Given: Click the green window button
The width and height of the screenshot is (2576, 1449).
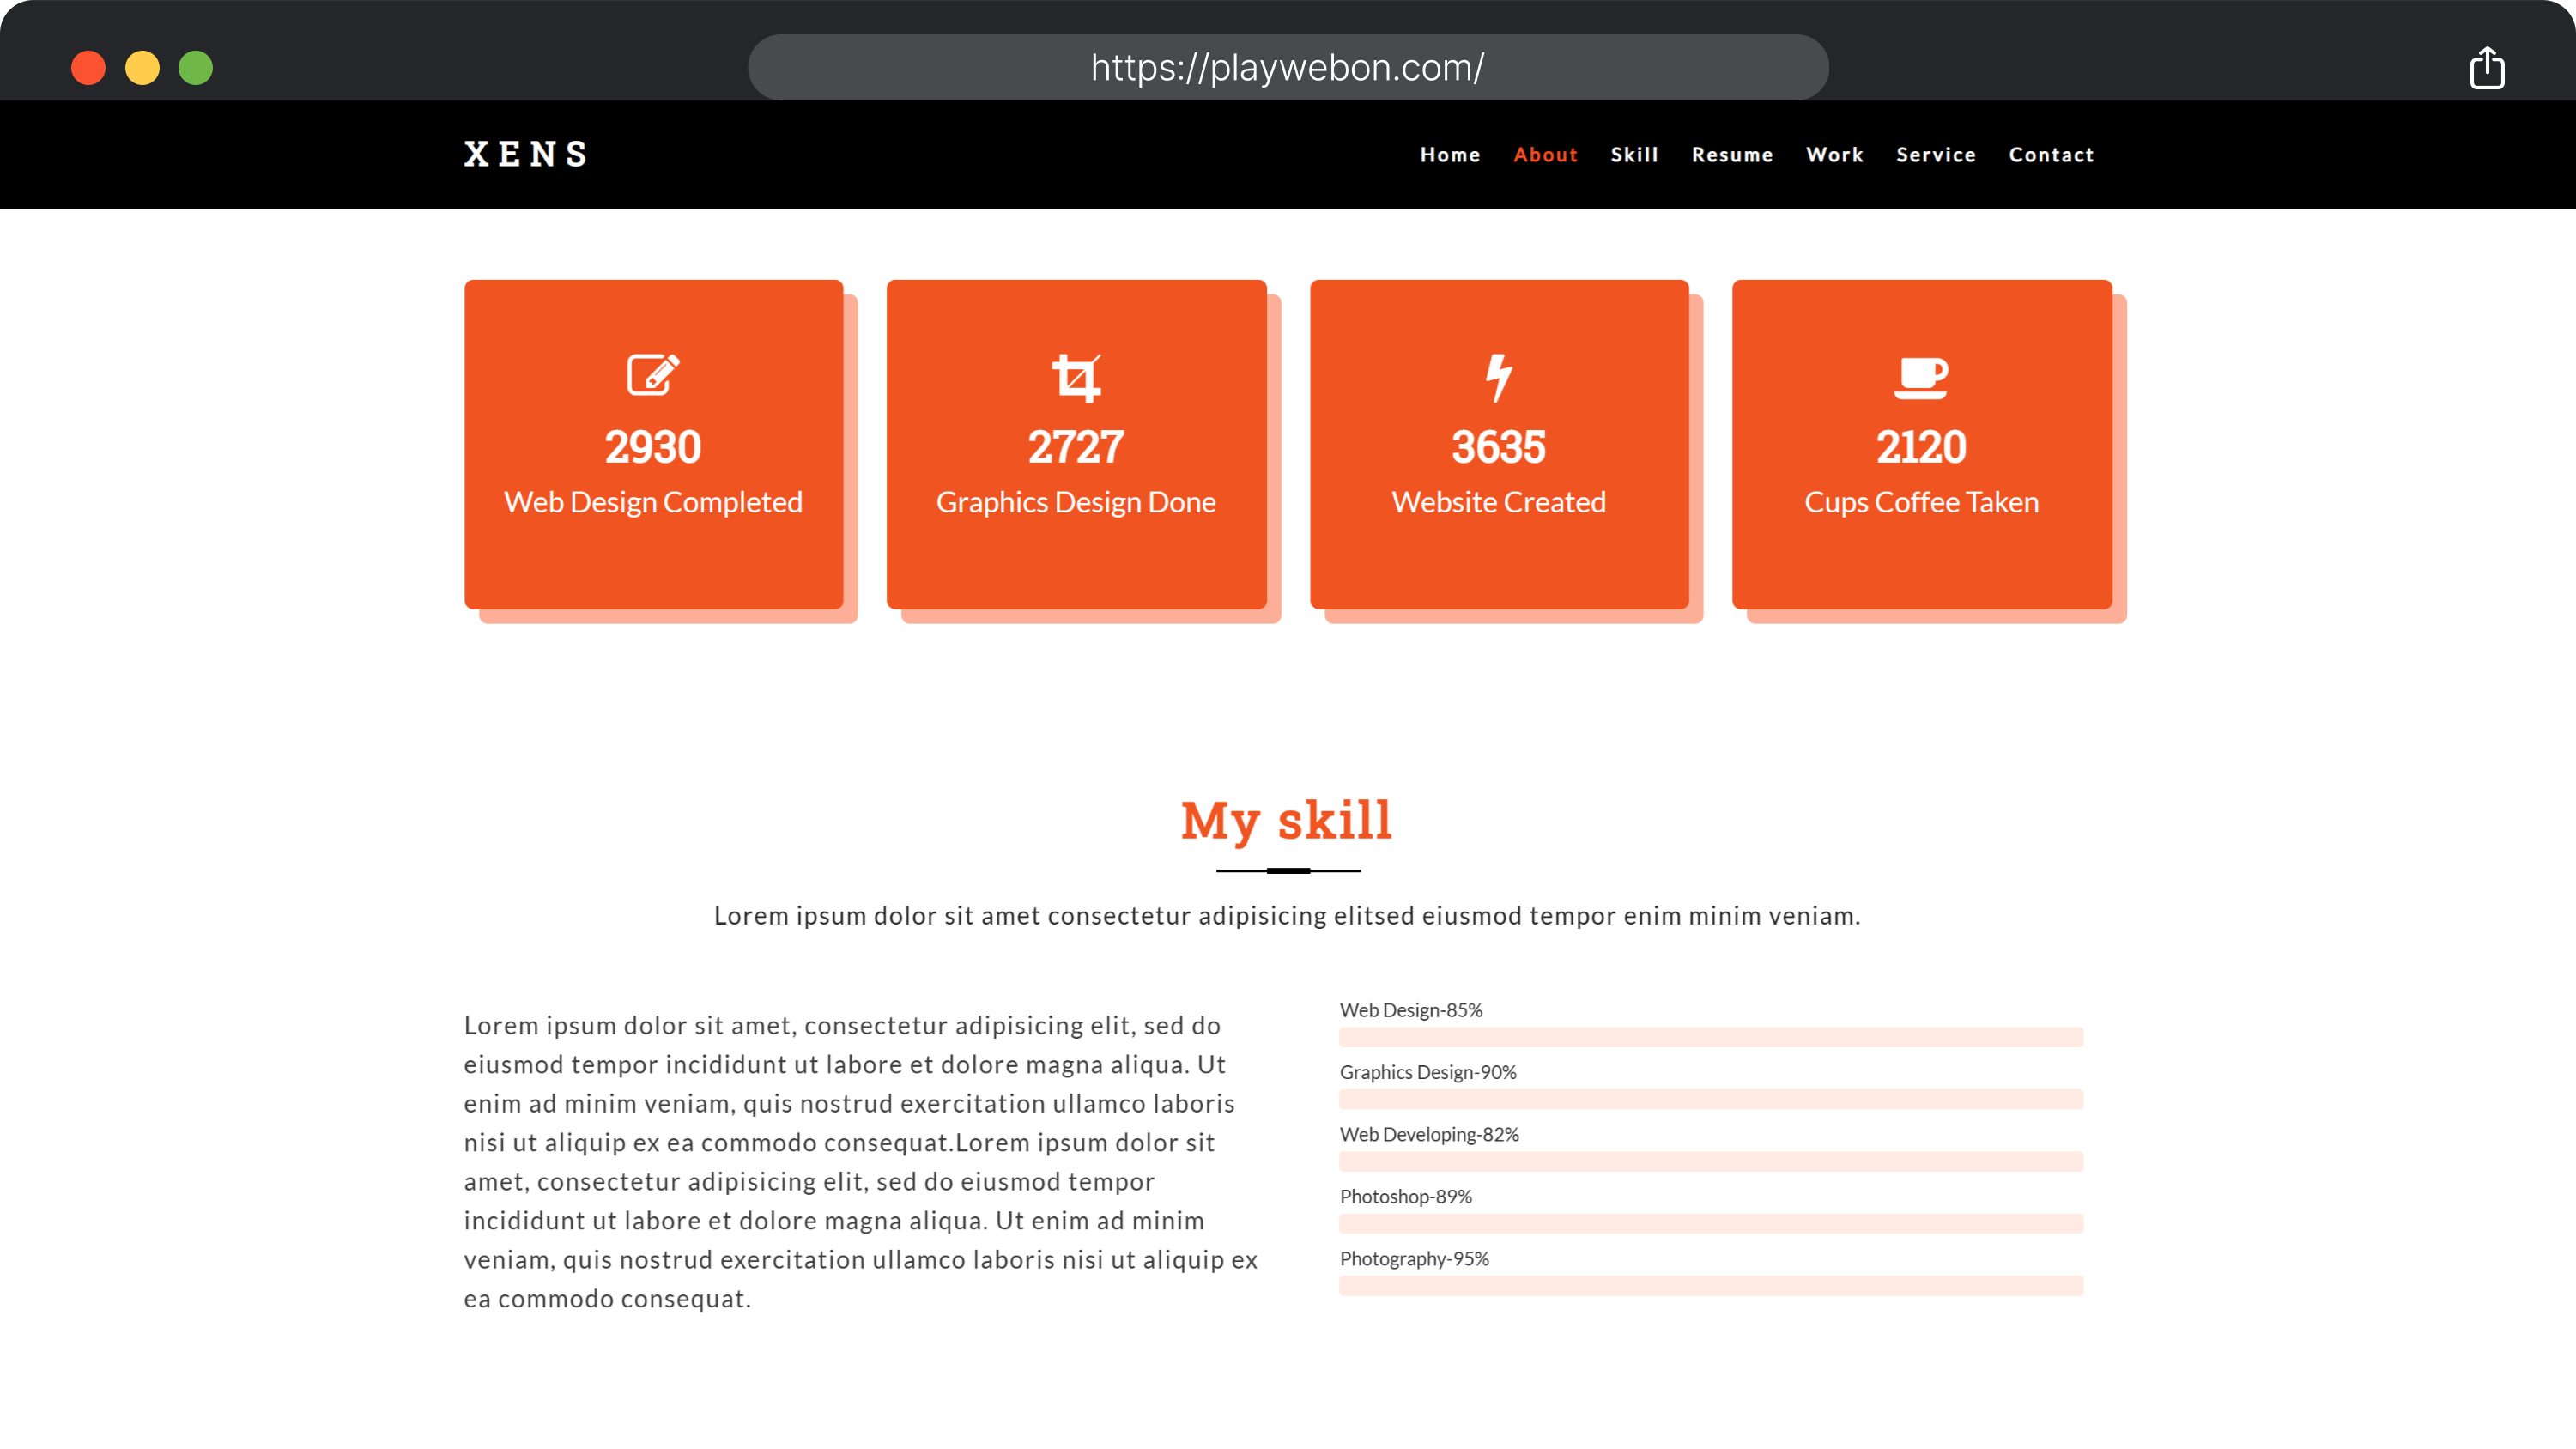Looking at the screenshot, I should (196, 68).
